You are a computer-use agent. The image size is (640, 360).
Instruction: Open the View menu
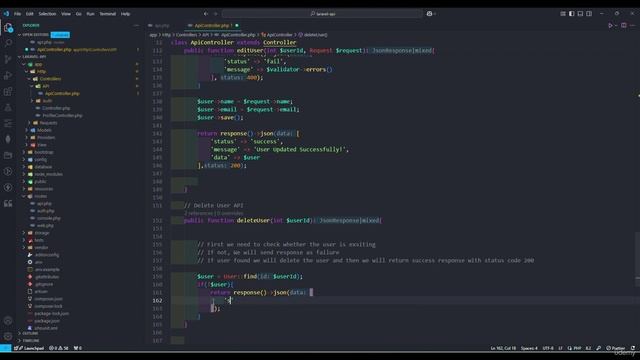coord(66,13)
